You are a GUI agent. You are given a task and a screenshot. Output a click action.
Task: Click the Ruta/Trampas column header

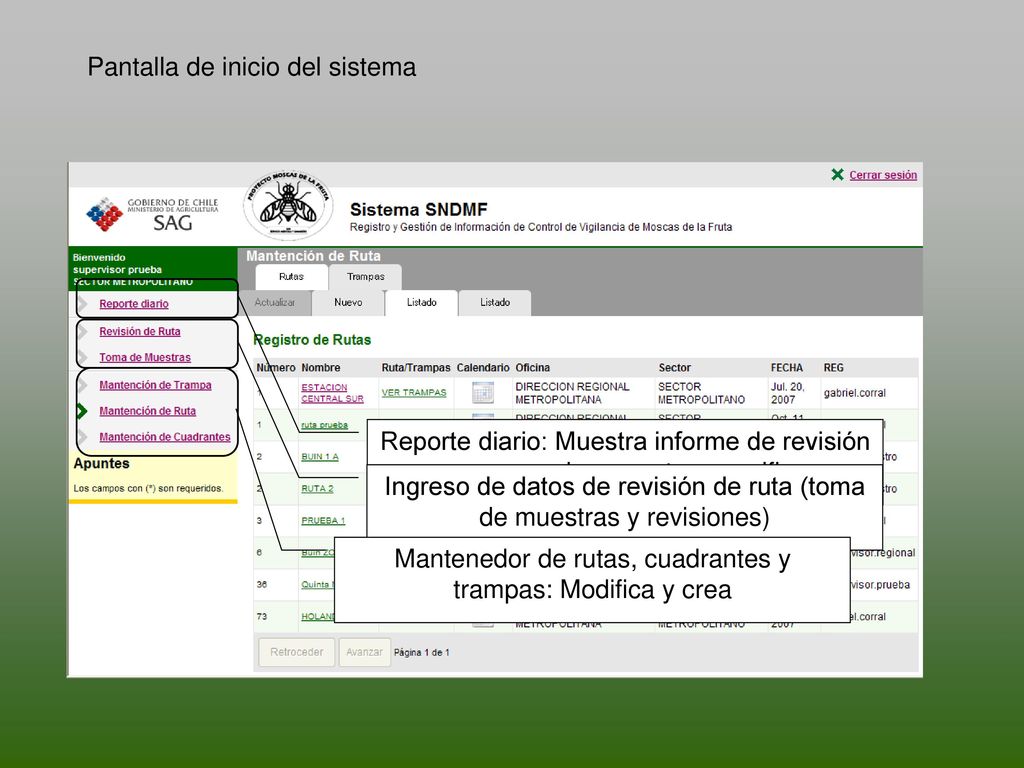click(416, 368)
